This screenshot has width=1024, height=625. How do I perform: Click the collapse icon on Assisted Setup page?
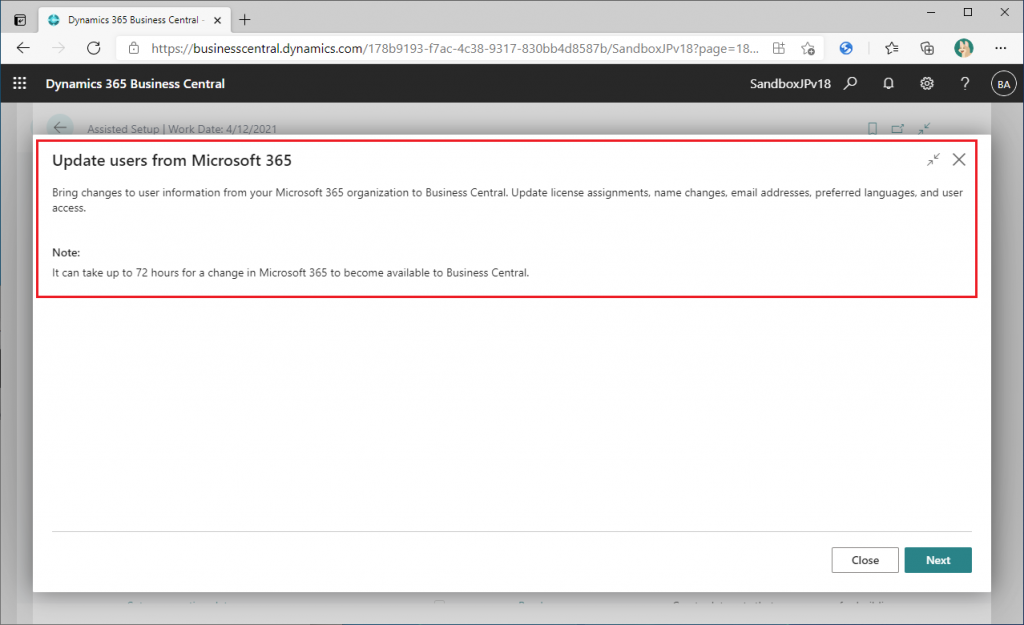coord(923,129)
